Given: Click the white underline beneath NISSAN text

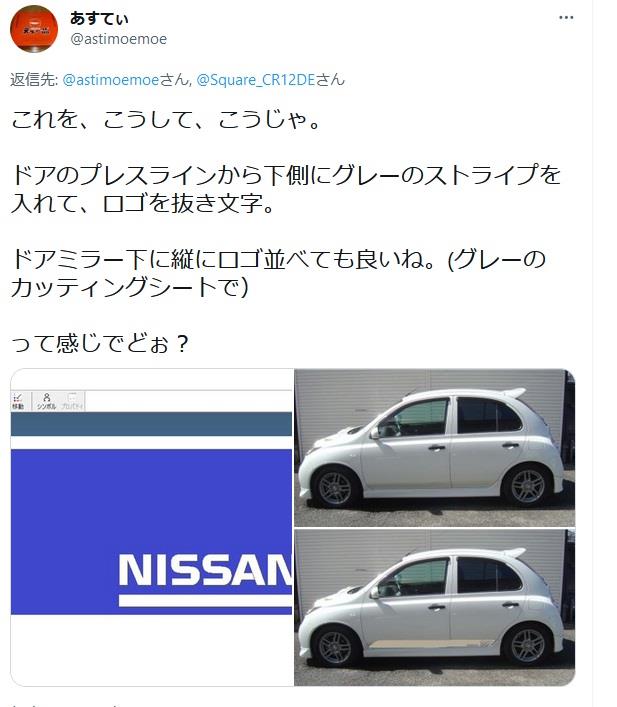Looking at the screenshot, I should 205,601.
